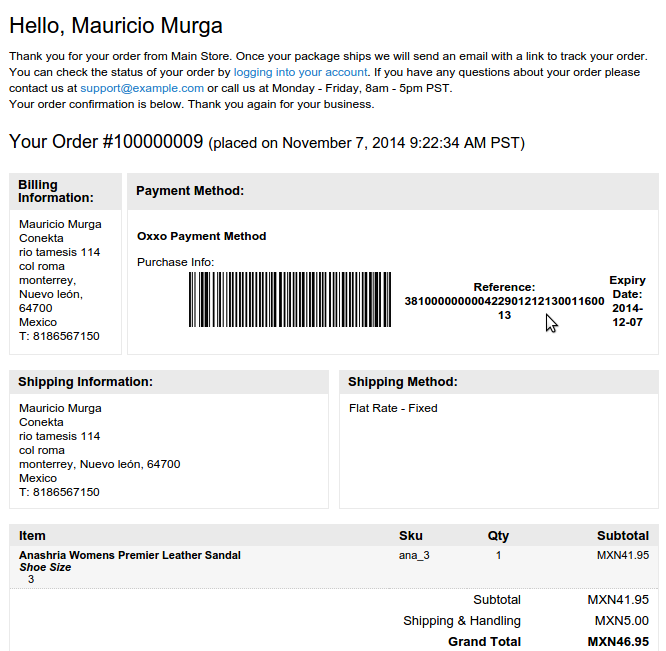The image size is (666, 651).
Task: Click the Oxxo payment barcode image
Action: pos(290,300)
